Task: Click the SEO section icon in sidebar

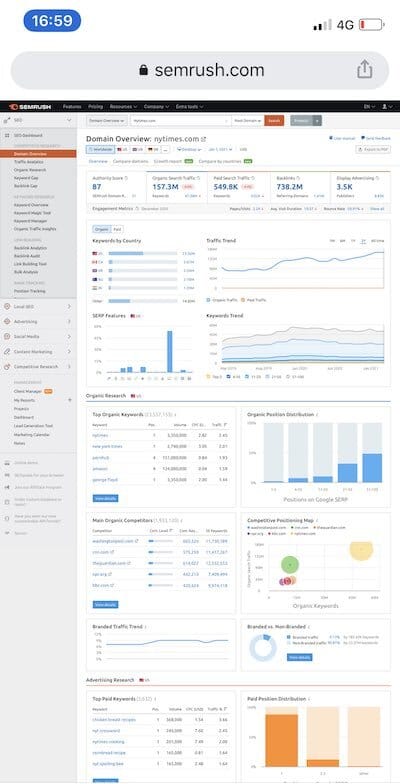Action: click(6, 120)
